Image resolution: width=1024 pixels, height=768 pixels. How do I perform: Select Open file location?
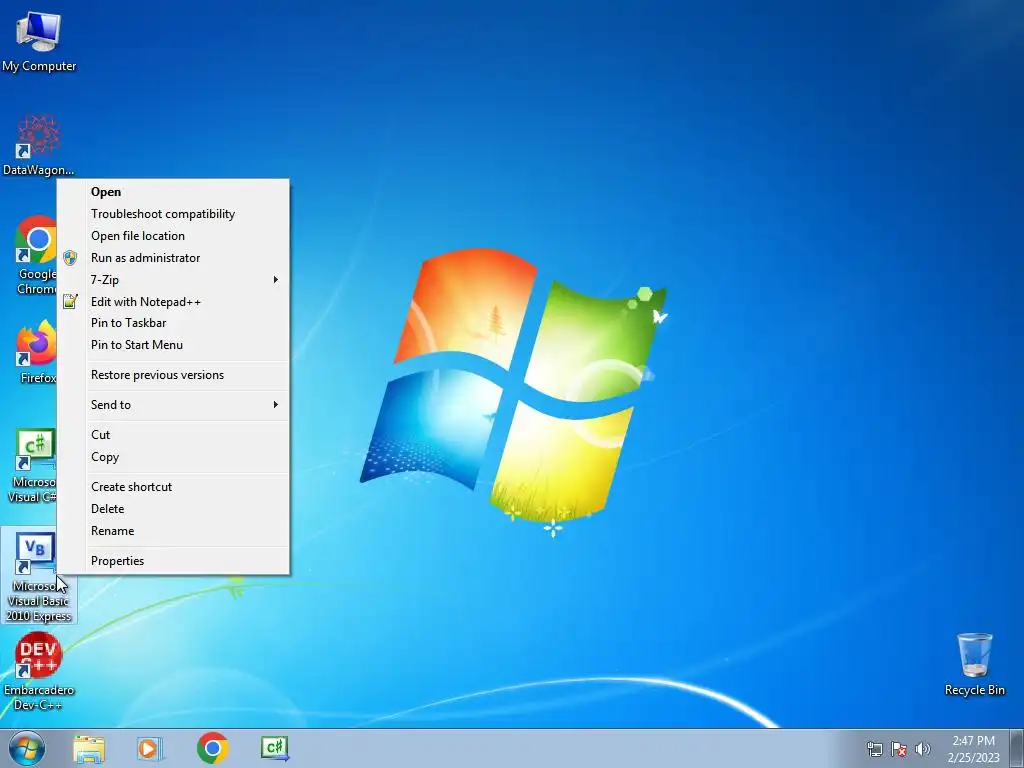[173, 236]
